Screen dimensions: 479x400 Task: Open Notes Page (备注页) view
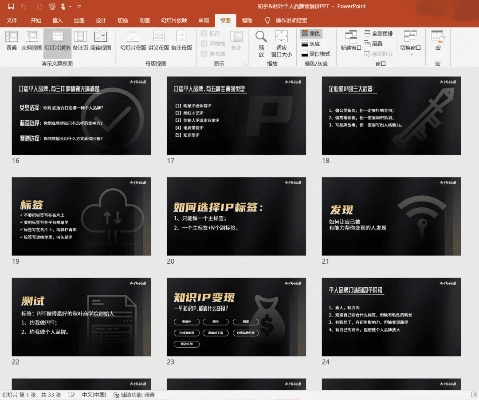point(80,40)
